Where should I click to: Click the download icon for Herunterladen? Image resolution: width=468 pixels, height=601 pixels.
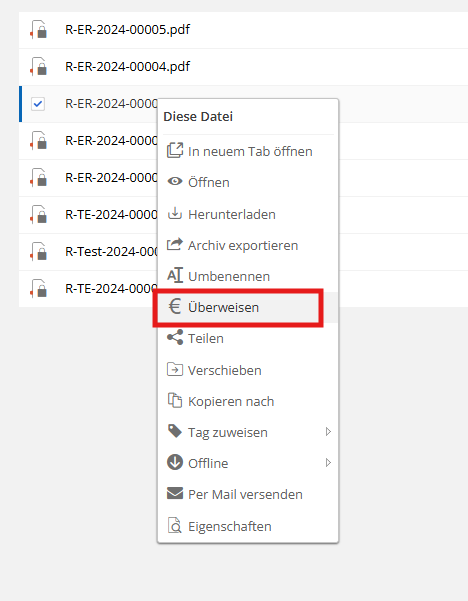coord(175,213)
